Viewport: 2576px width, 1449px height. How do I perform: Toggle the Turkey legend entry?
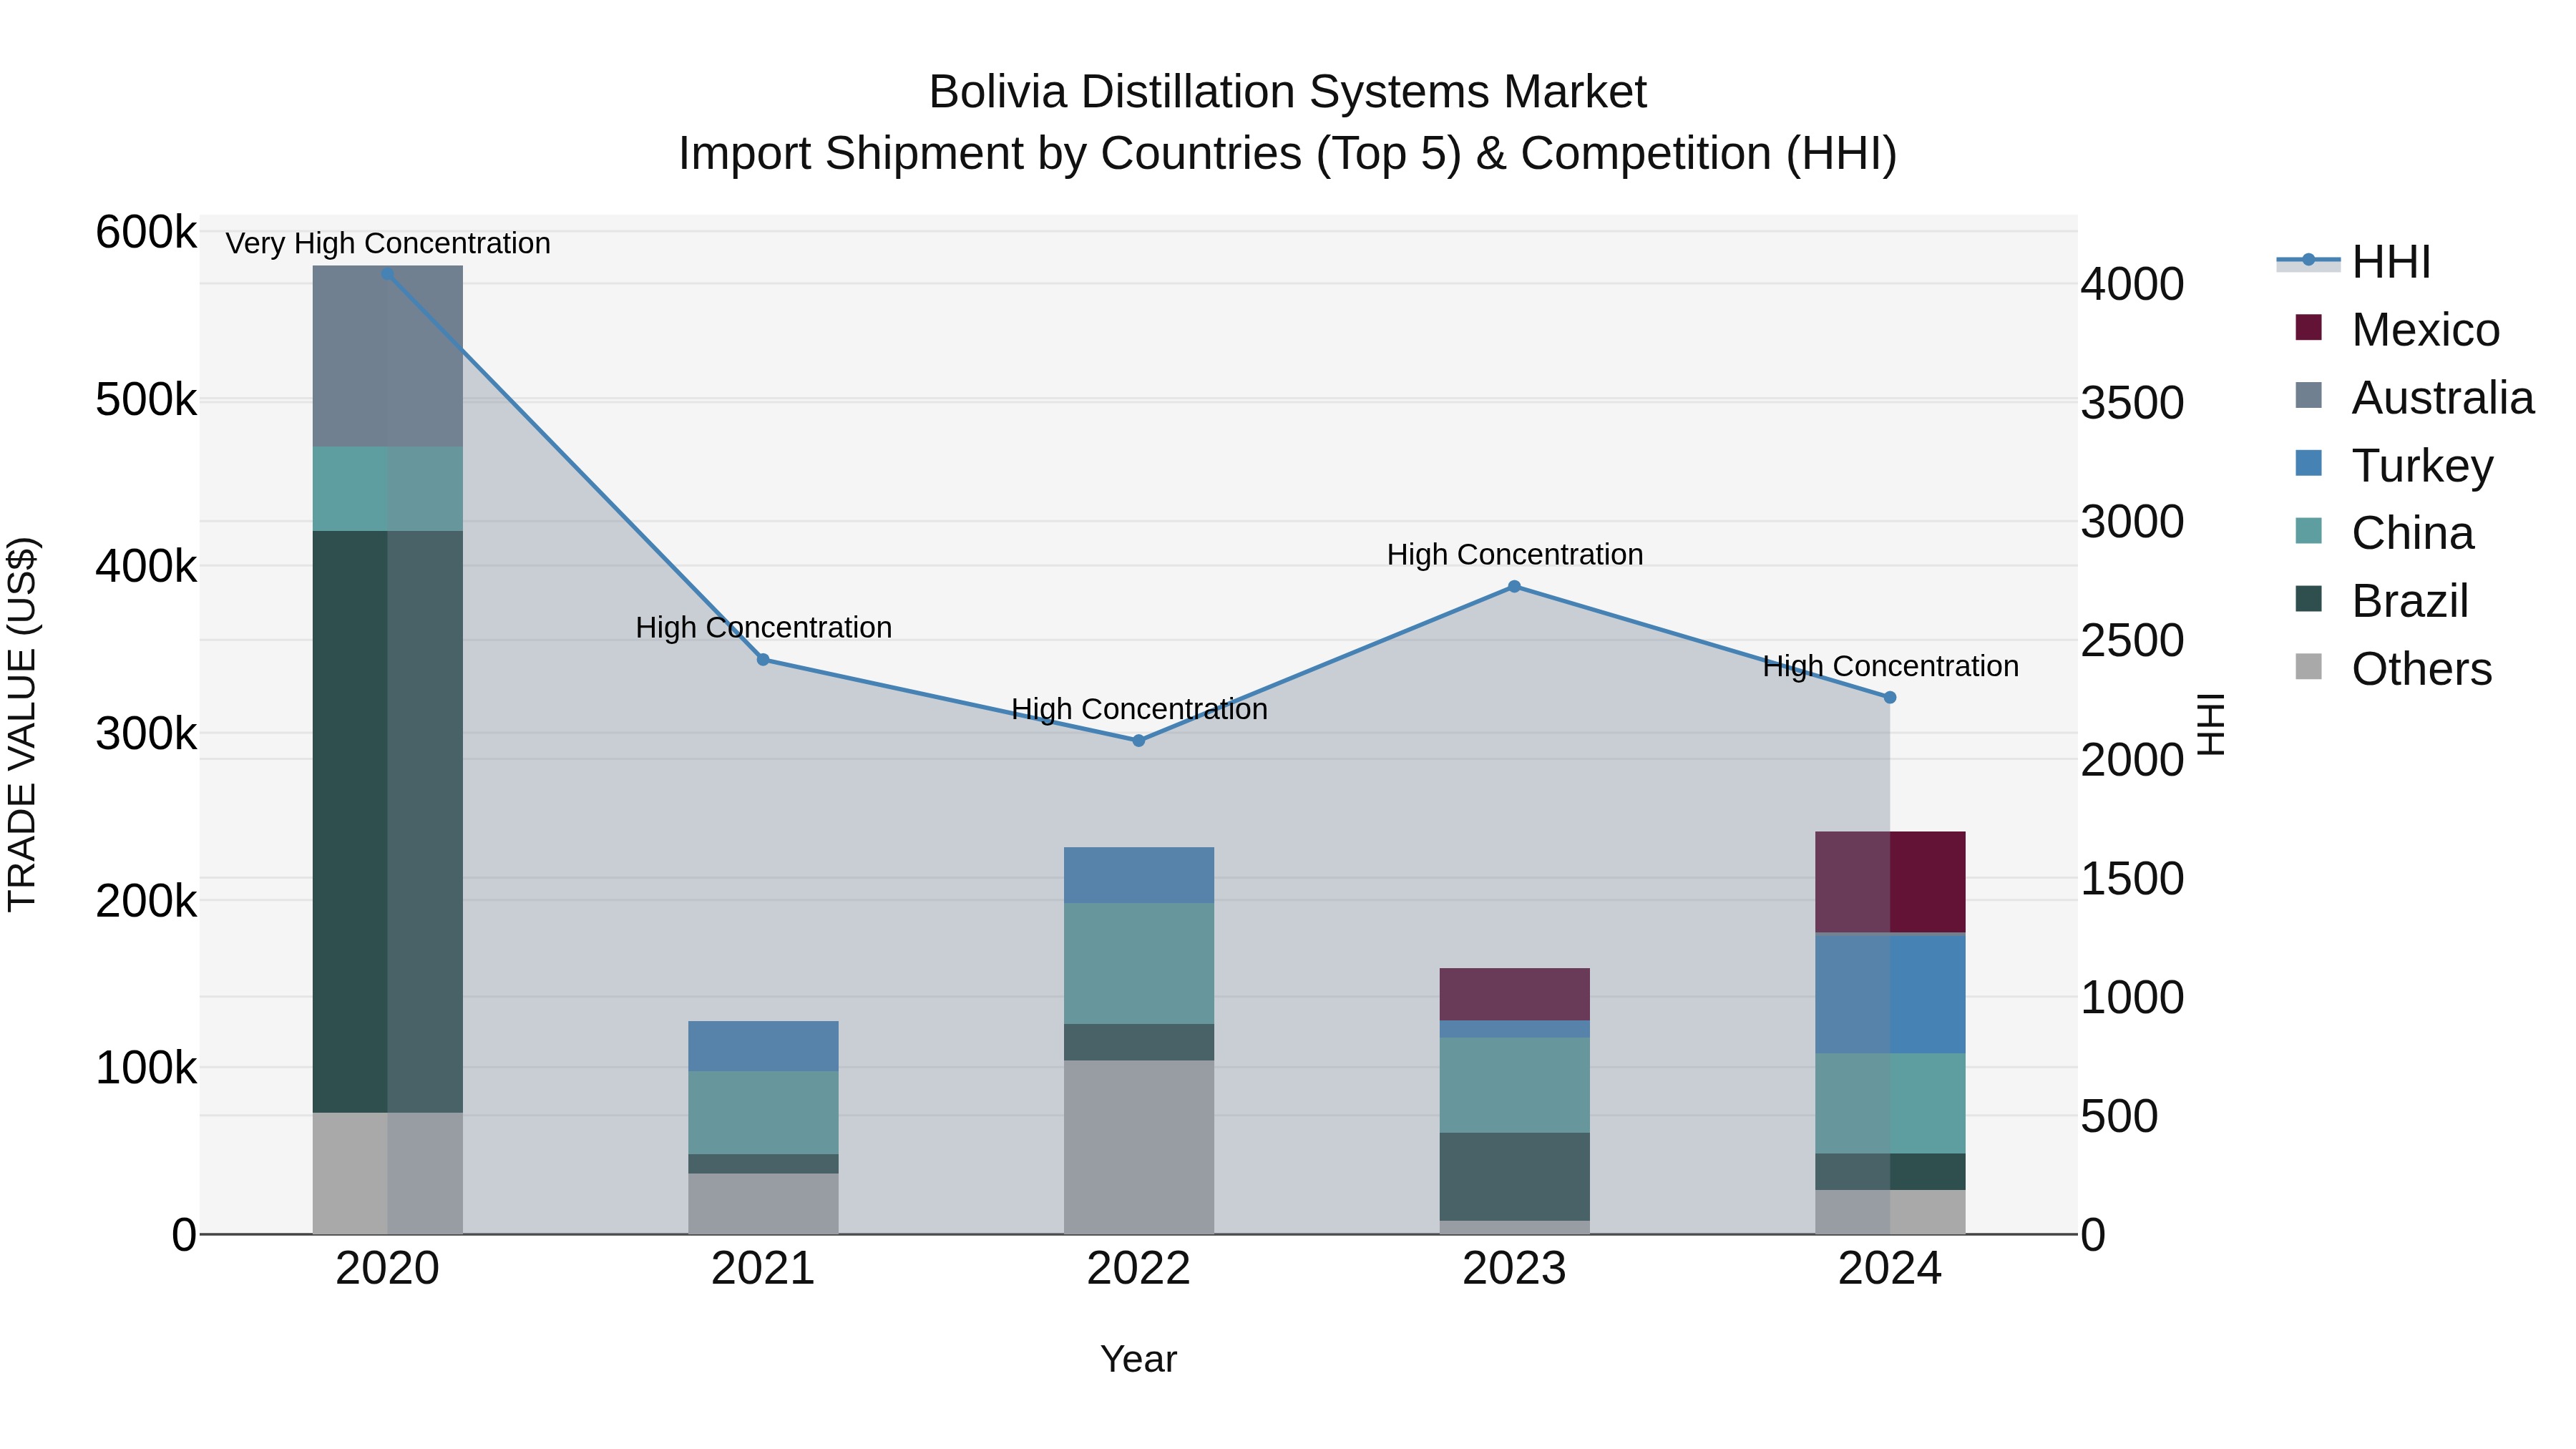[x=2393, y=465]
